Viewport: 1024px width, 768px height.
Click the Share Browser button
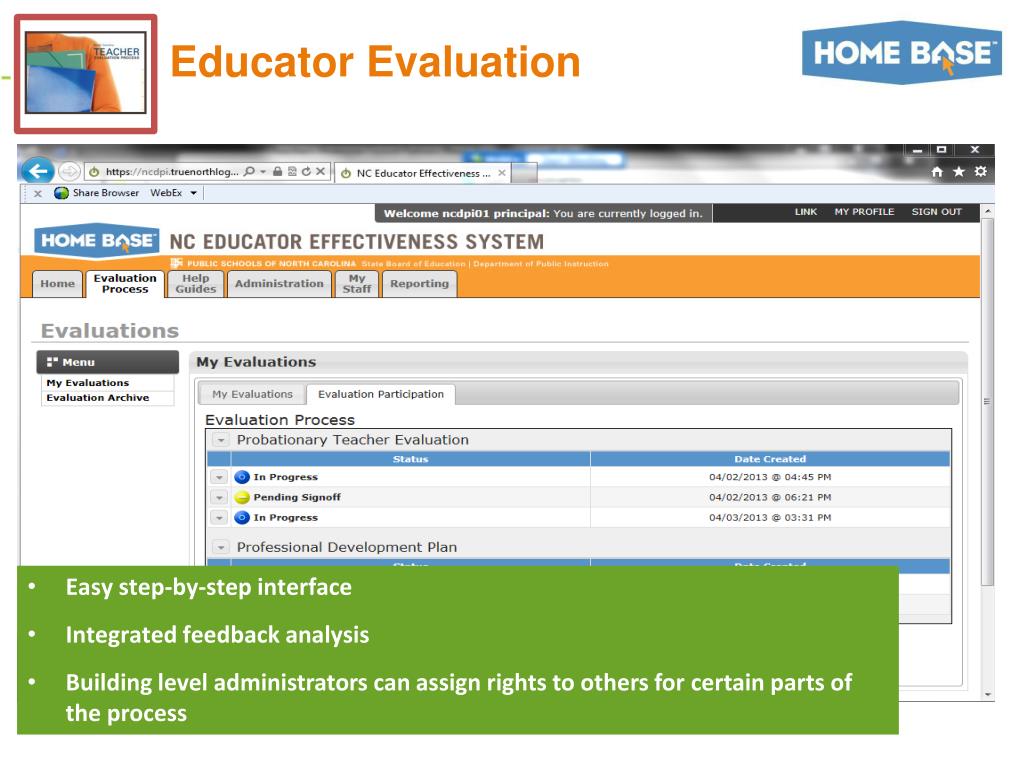(x=97, y=193)
